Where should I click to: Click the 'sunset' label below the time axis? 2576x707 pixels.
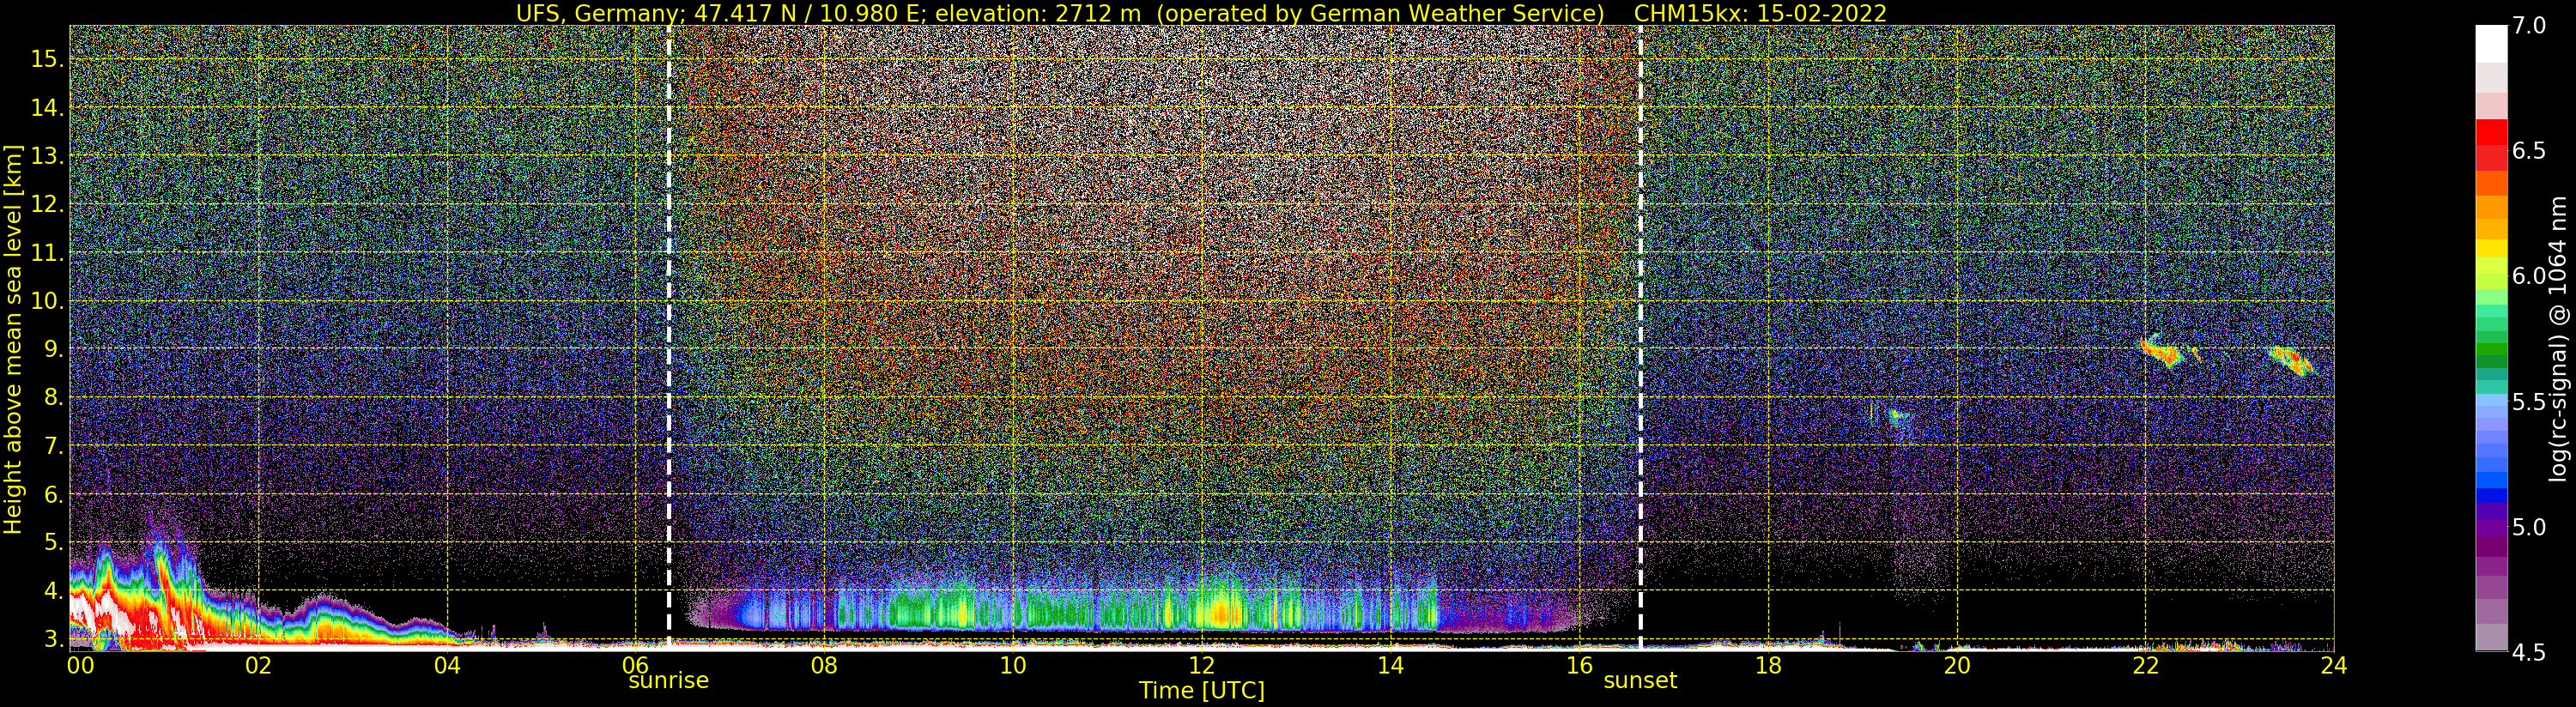coord(1640,681)
